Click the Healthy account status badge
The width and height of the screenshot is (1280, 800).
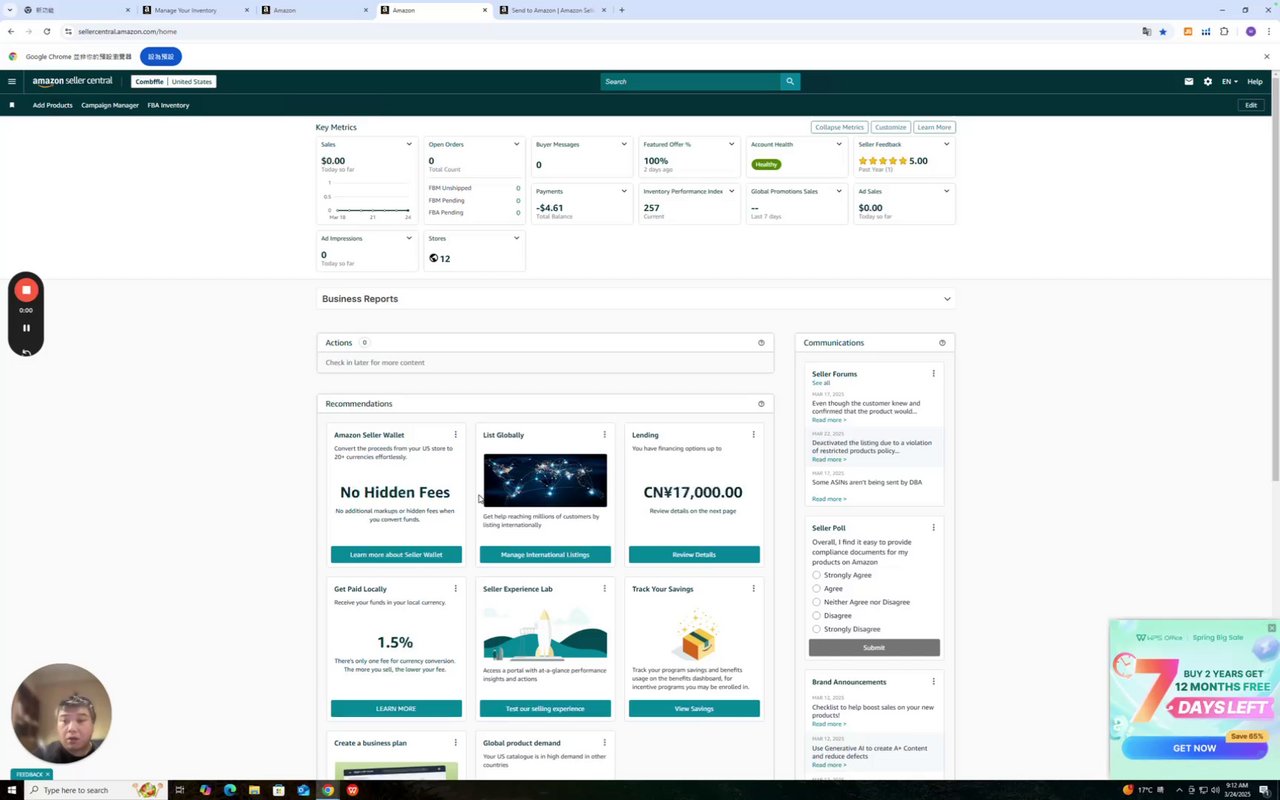(x=766, y=164)
